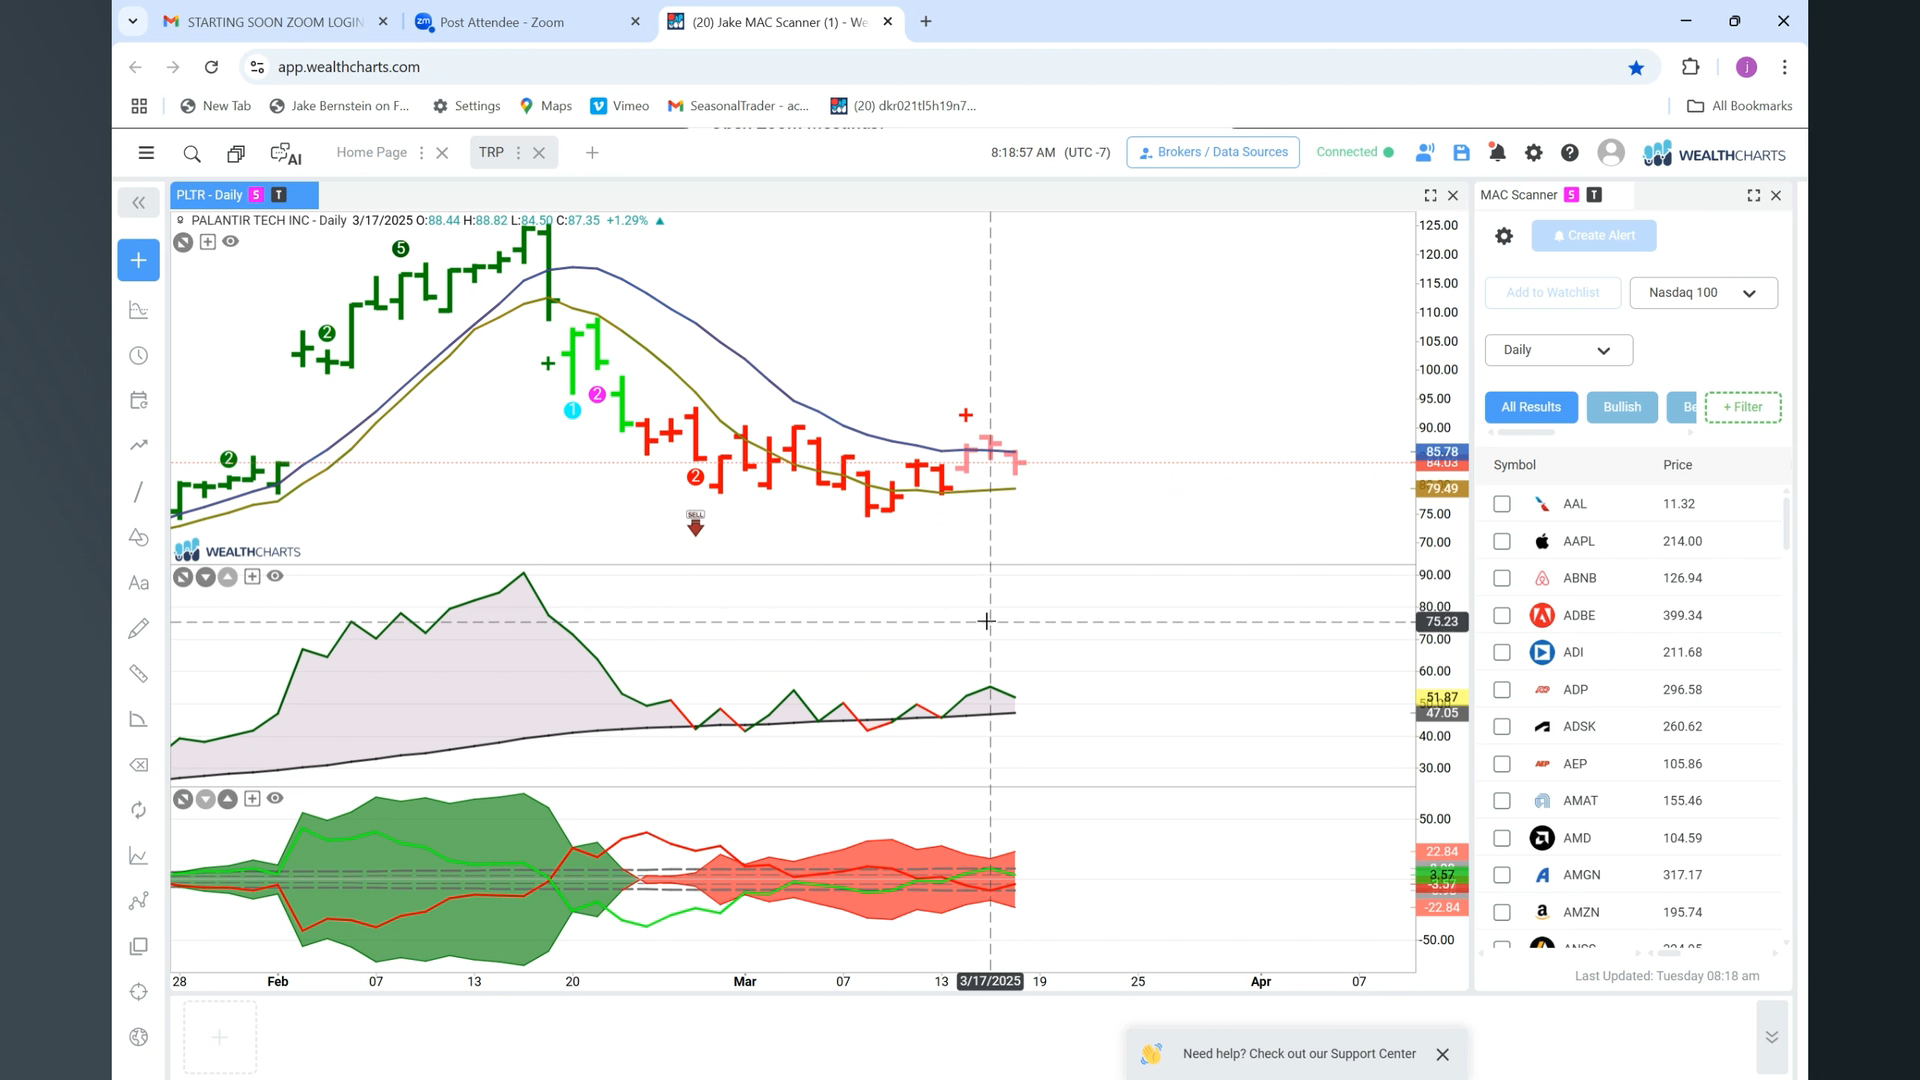
Task: Open the MAC Scanner settings gear
Action: pyautogui.click(x=1504, y=236)
